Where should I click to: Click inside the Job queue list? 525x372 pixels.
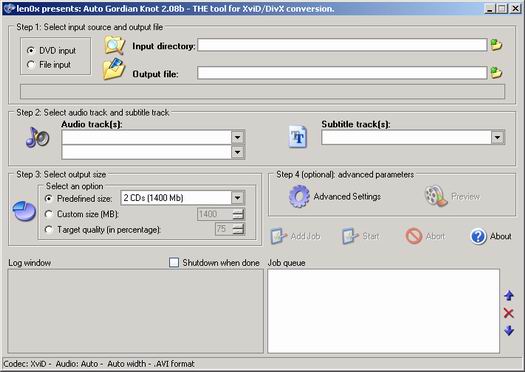pos(383,311)
